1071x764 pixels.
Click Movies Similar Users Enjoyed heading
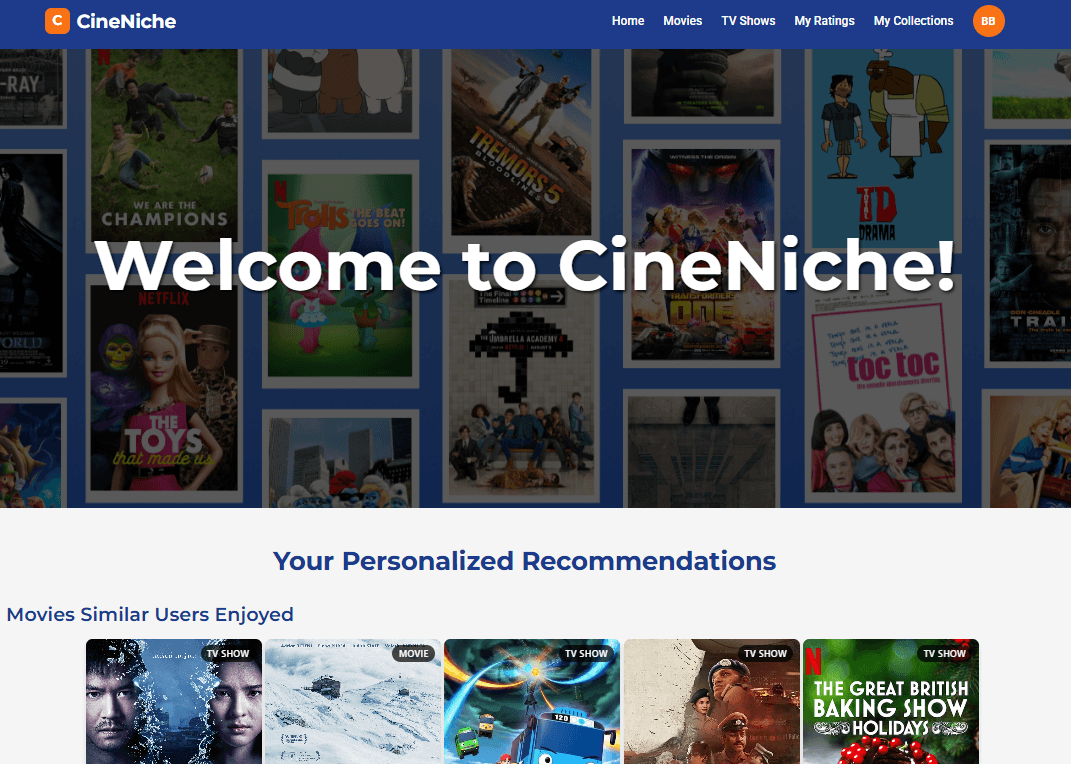coord(150,614)
